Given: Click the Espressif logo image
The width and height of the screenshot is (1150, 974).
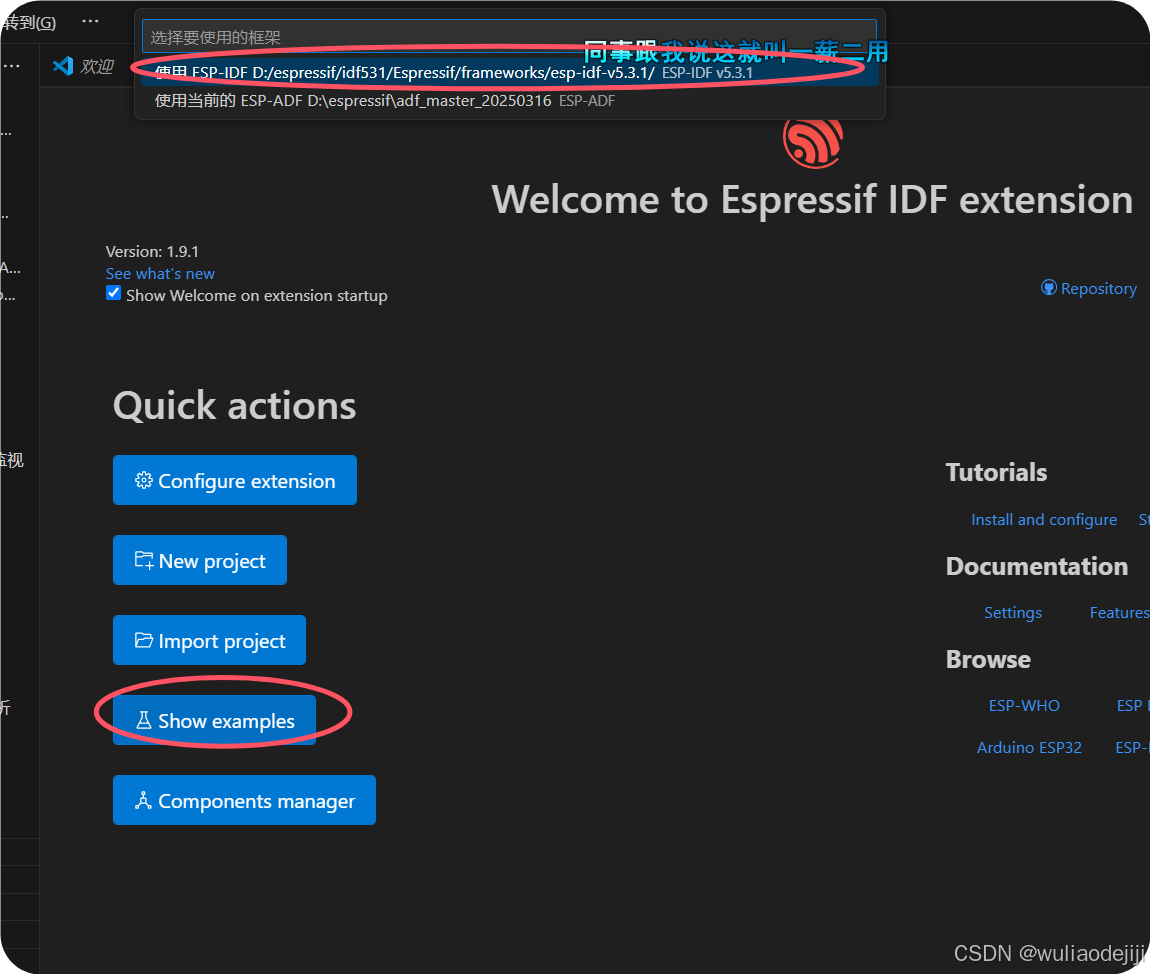Looking at the screenshot, I should (813, 143).
